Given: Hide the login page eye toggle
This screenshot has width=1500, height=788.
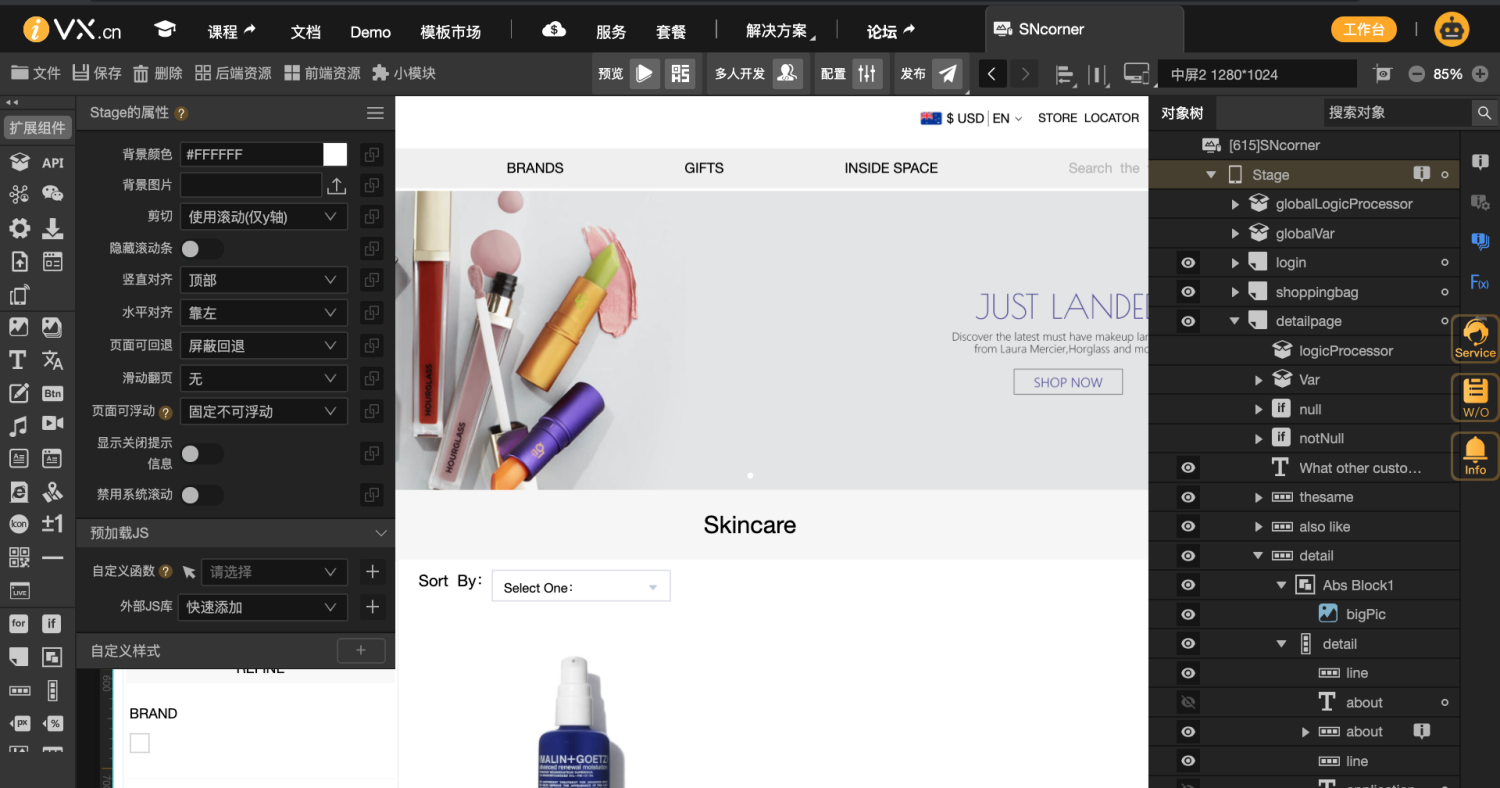Looking at the screenshot, I should click(x=1188, y=263).
